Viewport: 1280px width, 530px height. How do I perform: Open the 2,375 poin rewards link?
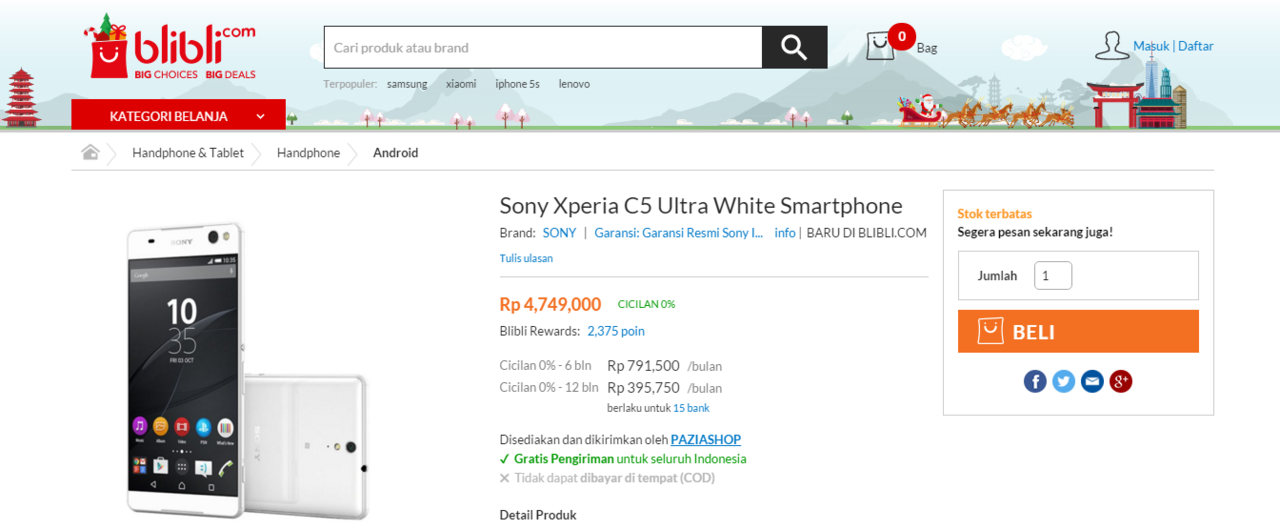point(616,331)
